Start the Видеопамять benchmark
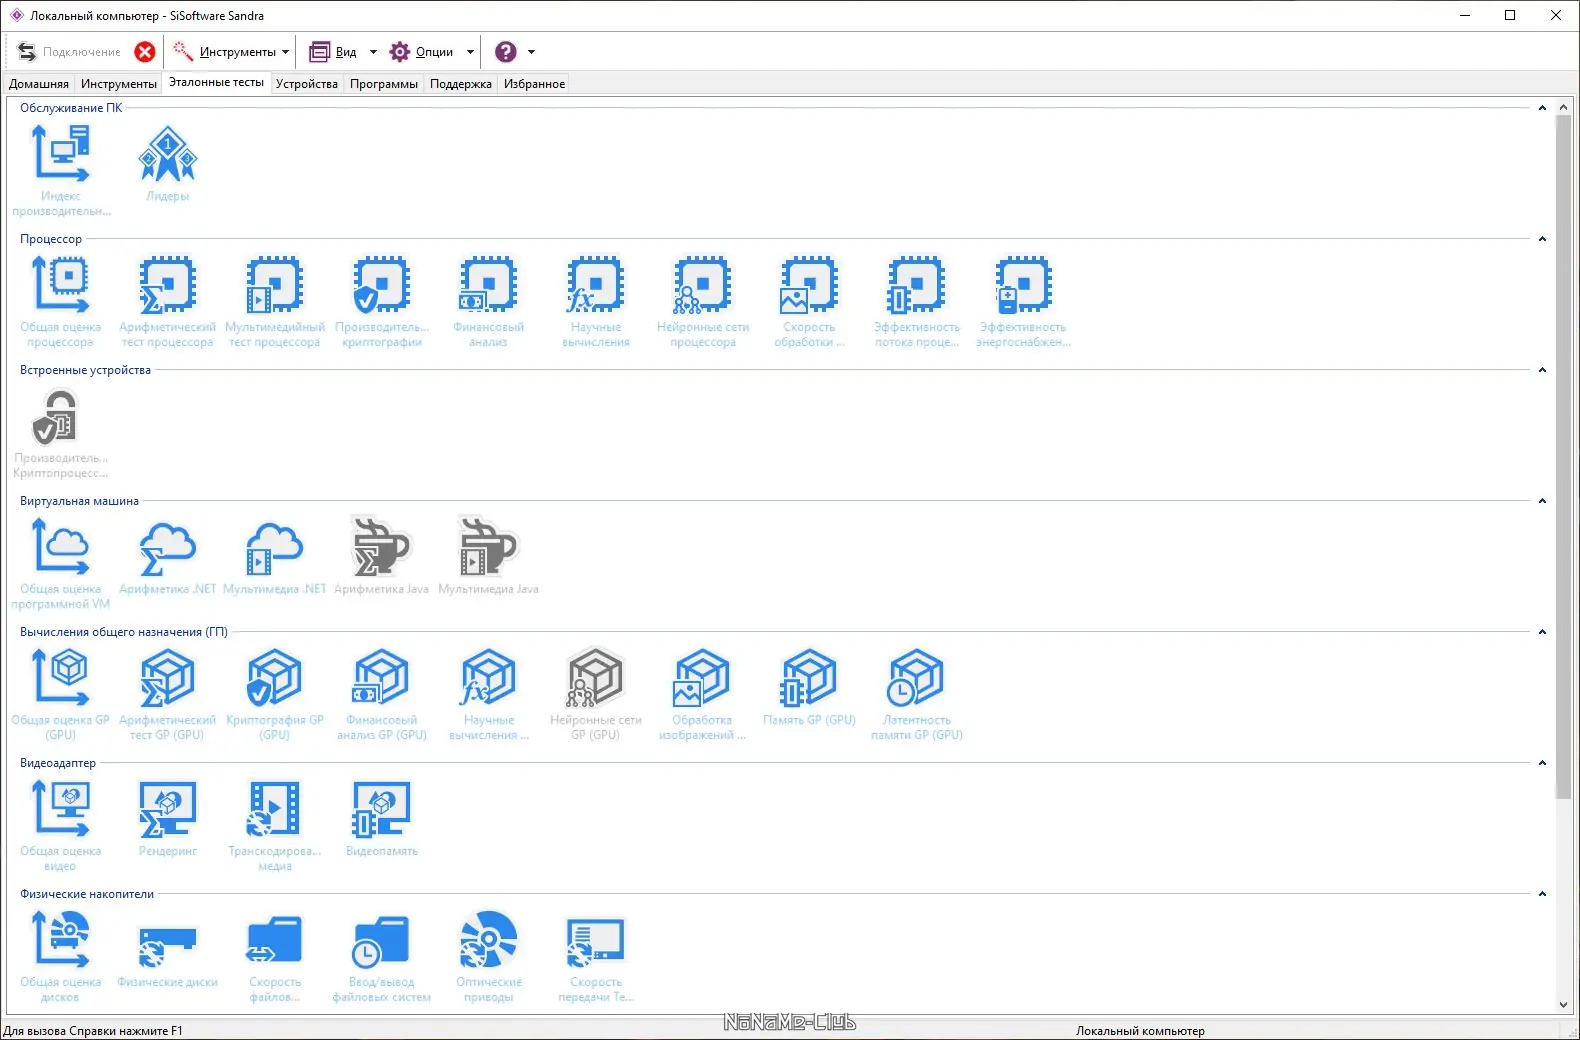 pyautogui.click(x=382, y=818)
